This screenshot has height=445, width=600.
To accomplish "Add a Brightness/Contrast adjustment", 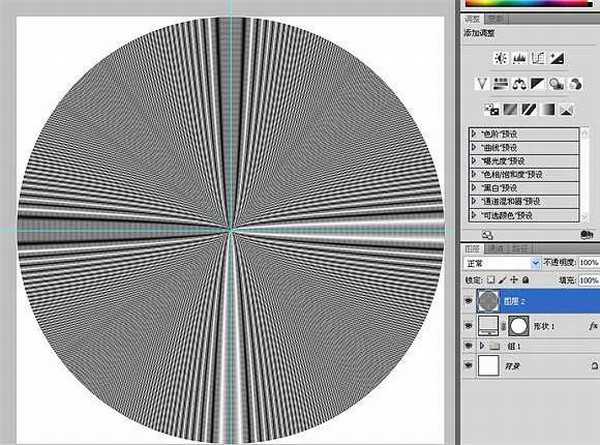I will point(500,58).
